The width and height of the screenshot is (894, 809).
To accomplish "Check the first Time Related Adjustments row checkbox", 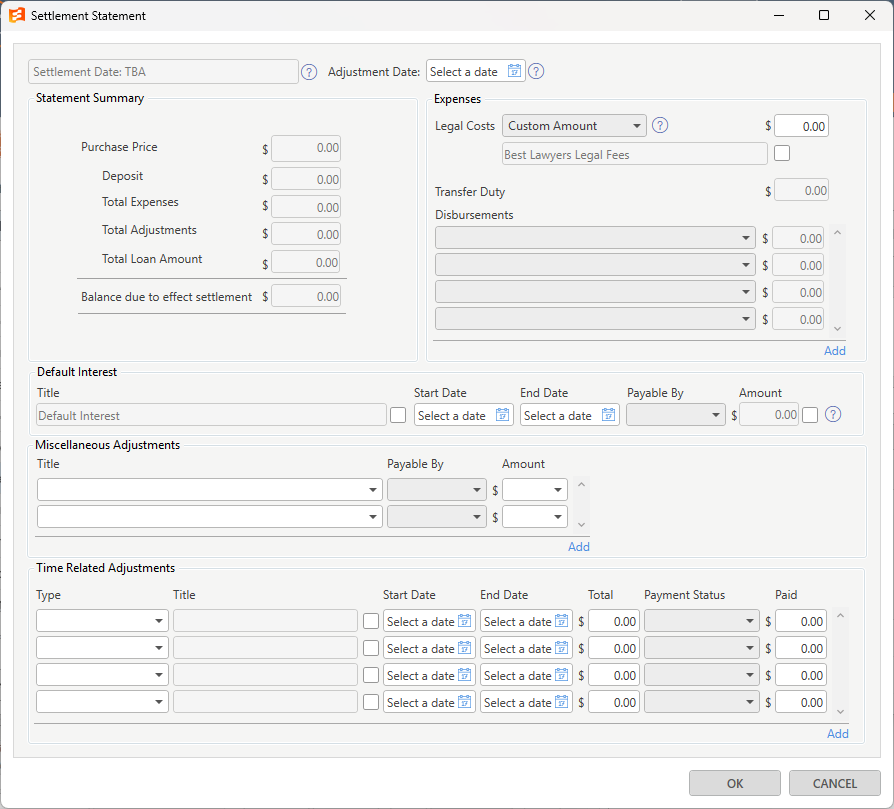I will tap(371, 621).
